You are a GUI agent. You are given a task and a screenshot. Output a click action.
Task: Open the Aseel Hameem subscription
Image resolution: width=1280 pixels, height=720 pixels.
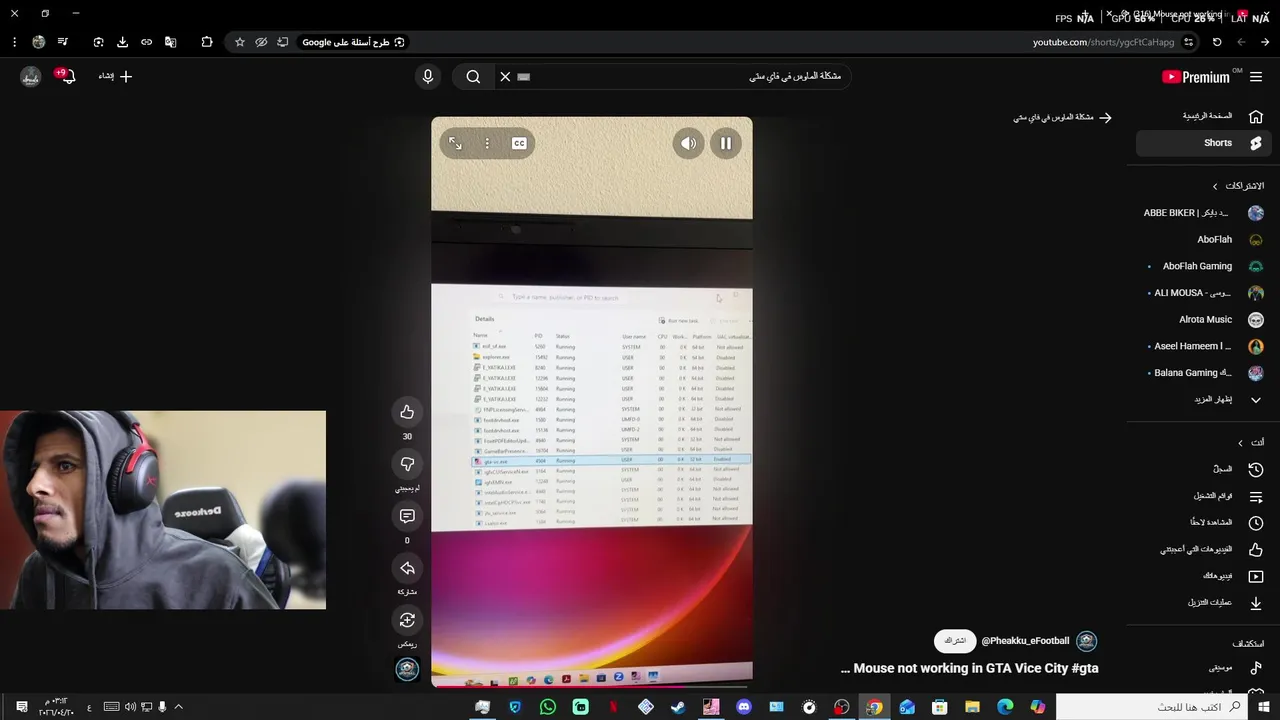pyautogui.click(x=1204, y=346)
